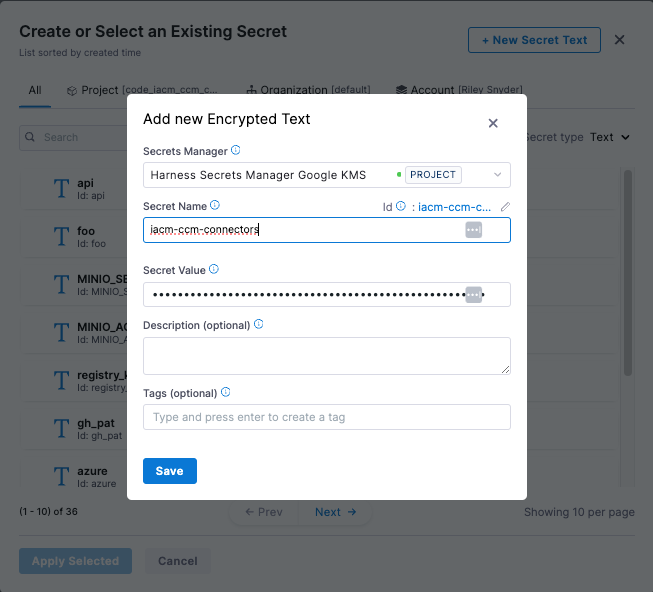Click password manager icon in Secret Name field
653x592 pixels.
point(473,230)
